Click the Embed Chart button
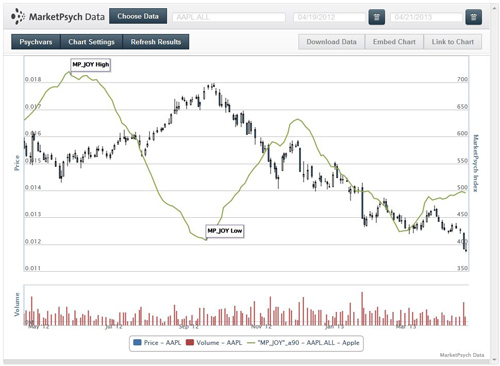Viewport: 500px width, 366px height. [394, 42]
